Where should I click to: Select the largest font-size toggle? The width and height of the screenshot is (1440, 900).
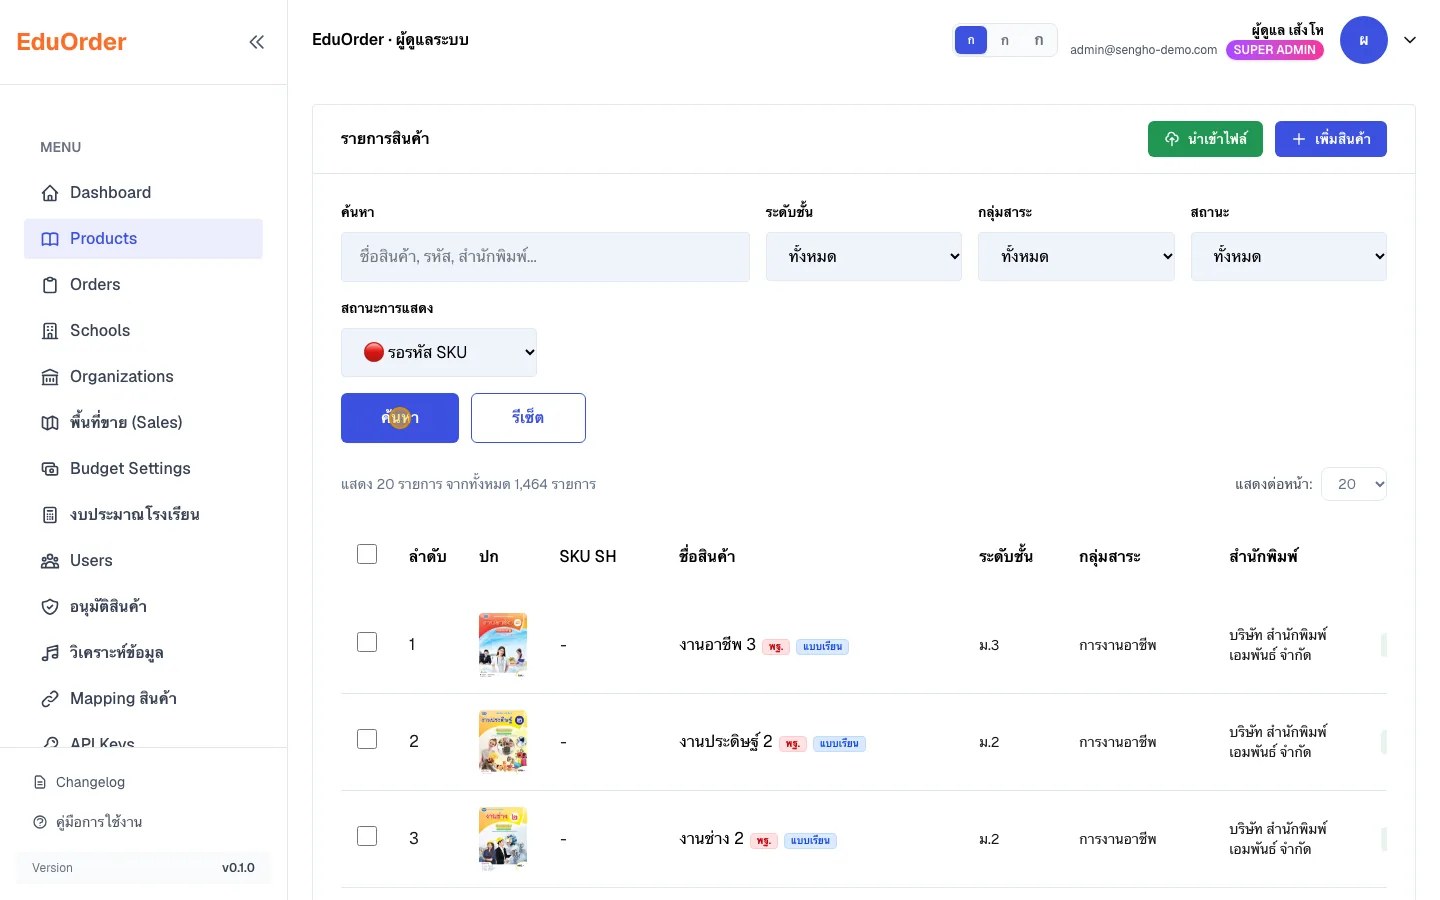pos(1039,40)
